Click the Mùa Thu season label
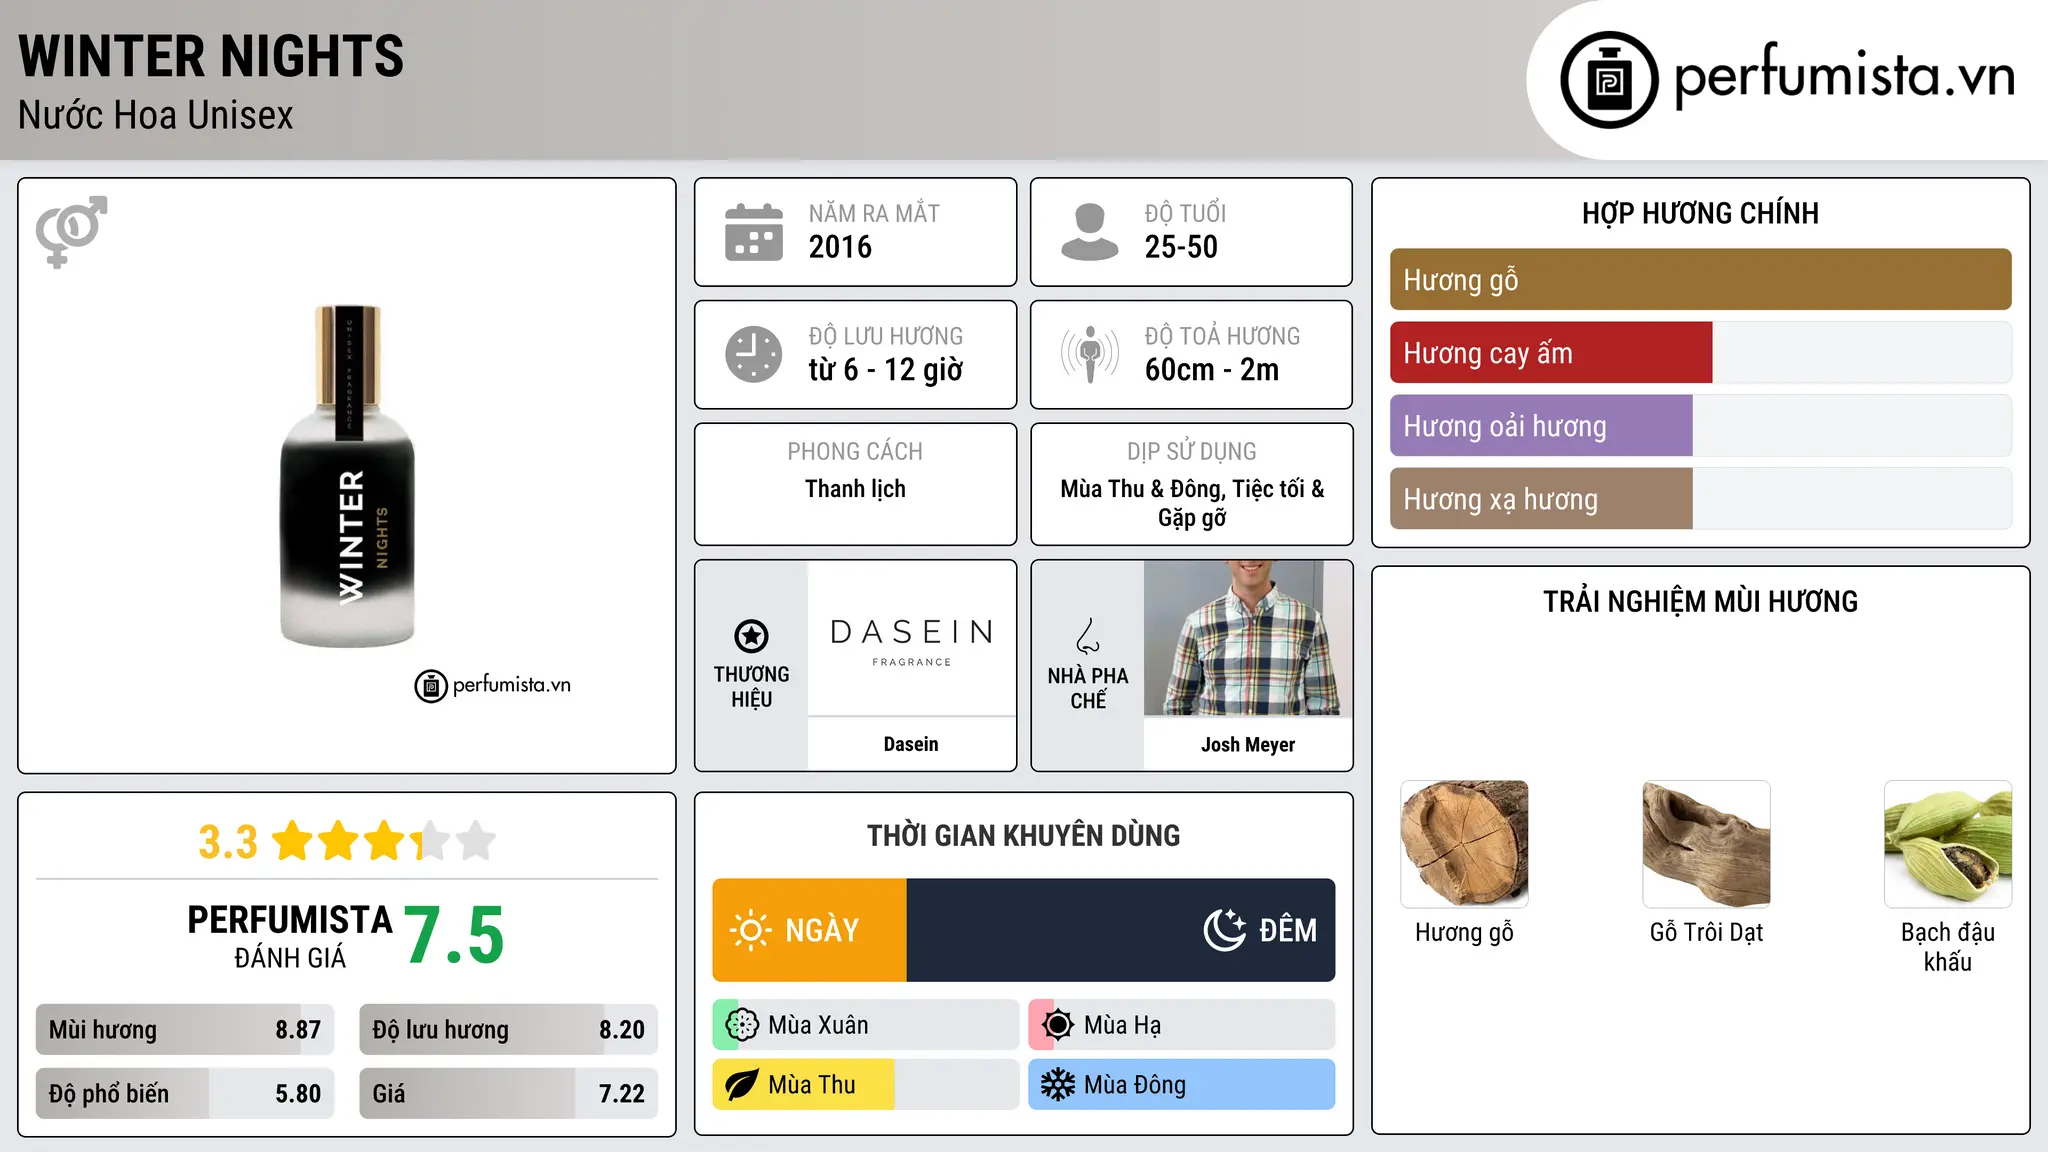This screenshot has width=2048, height=1152. point(812,1085)
